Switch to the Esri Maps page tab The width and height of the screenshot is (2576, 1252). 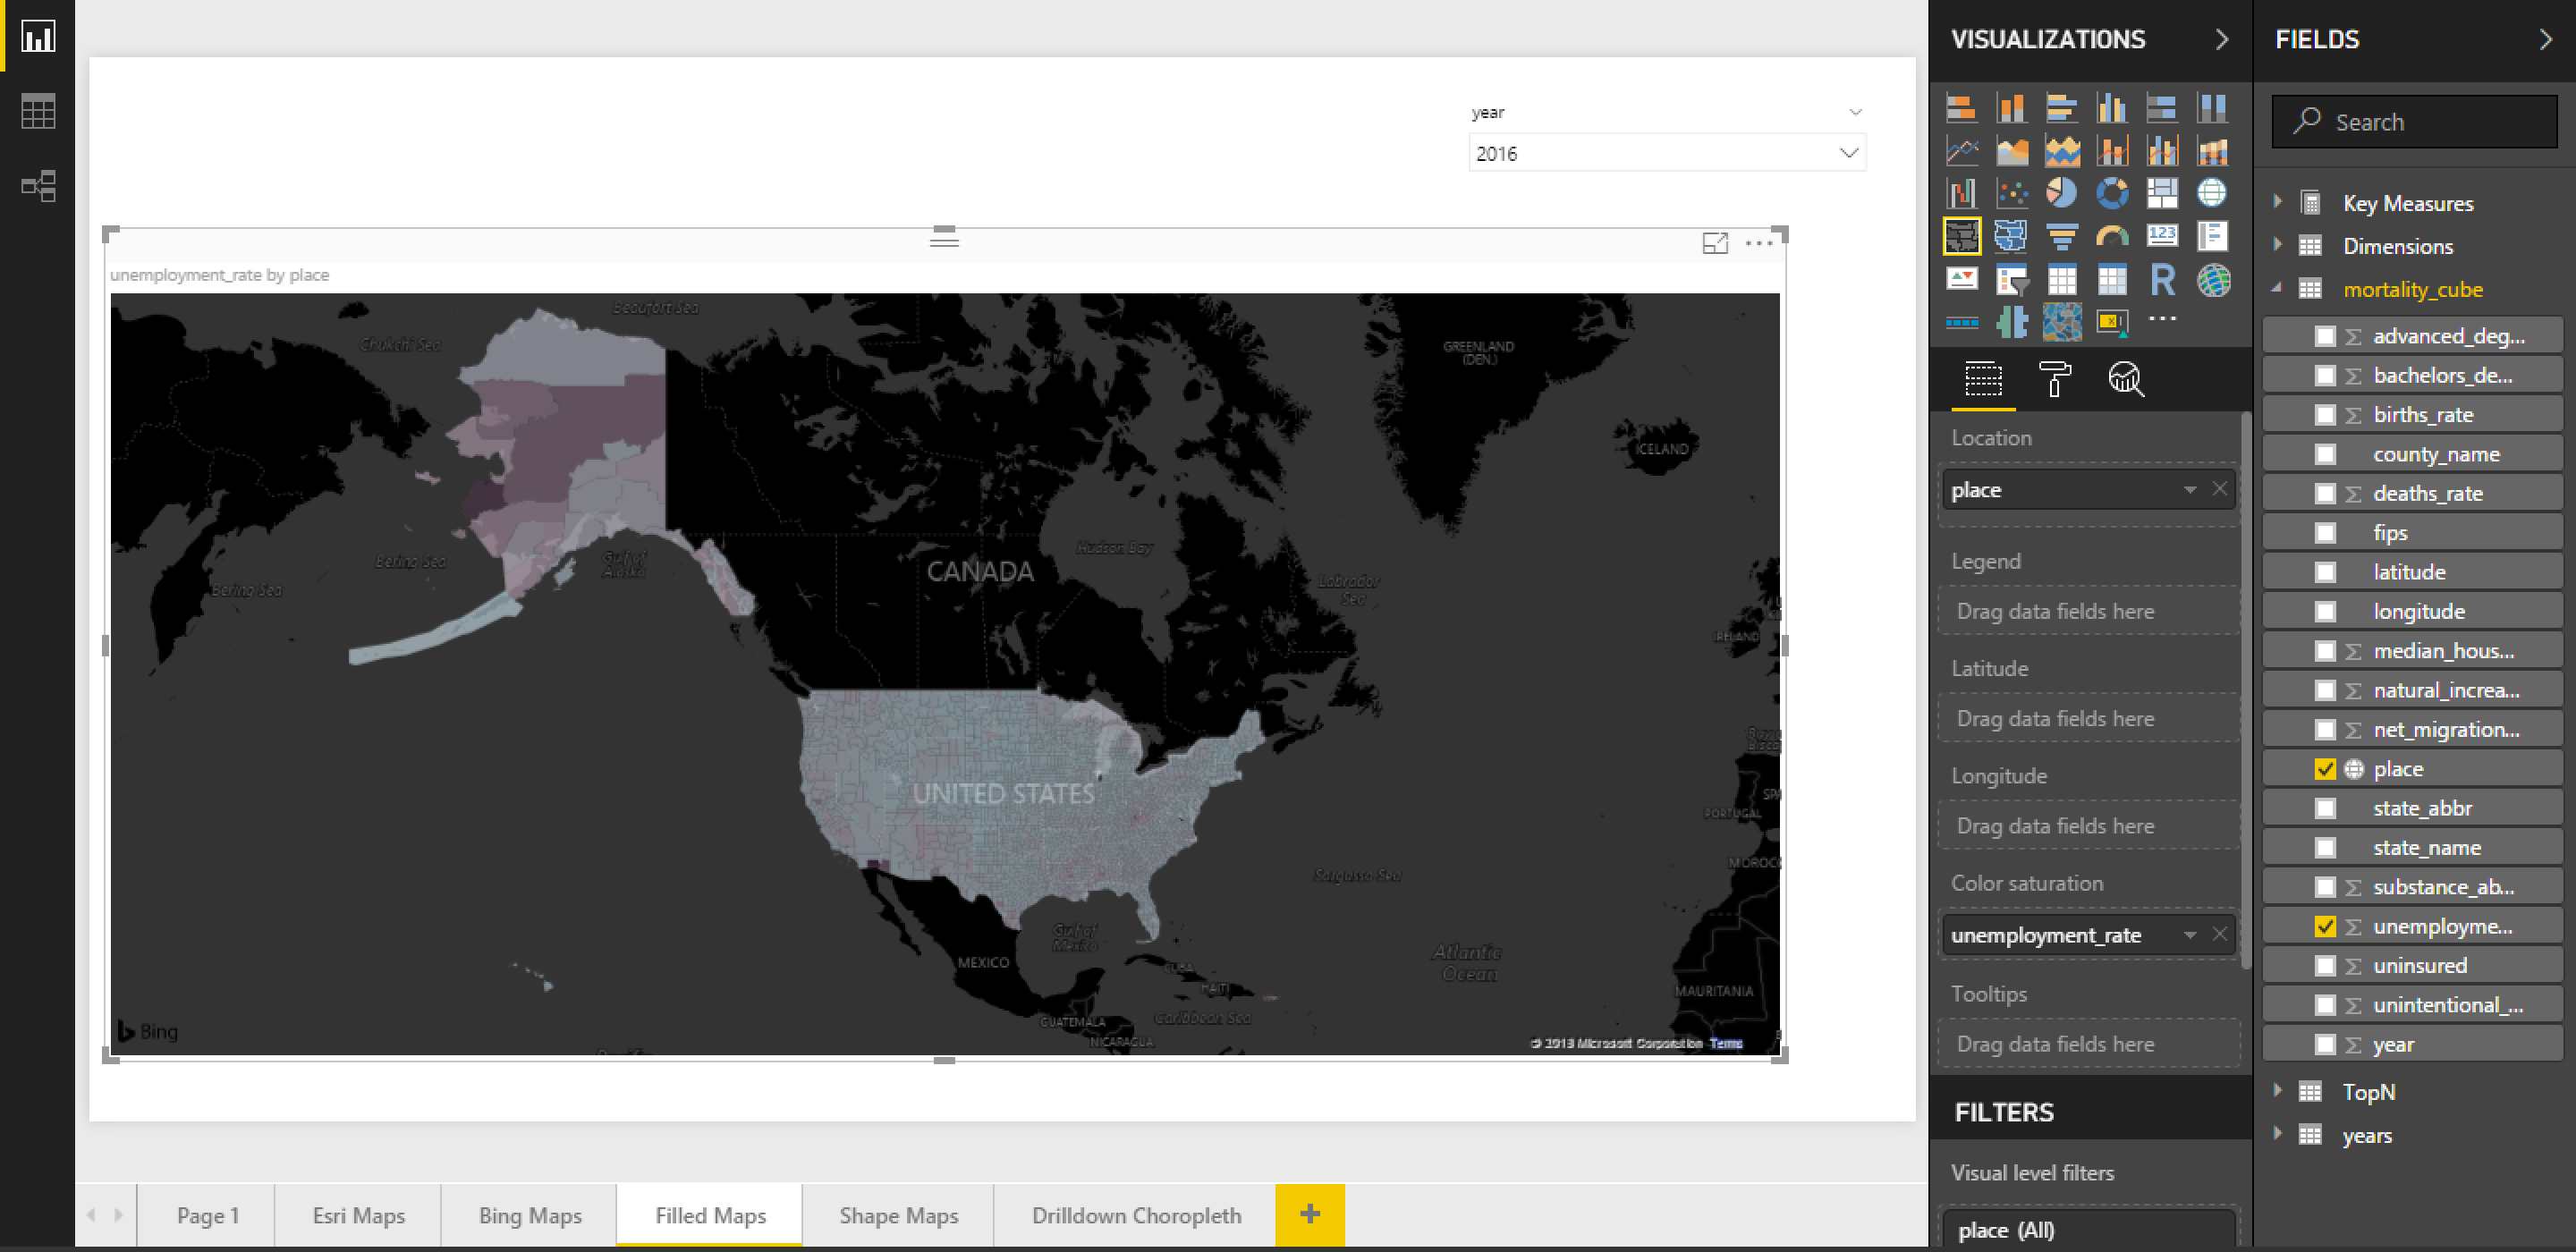[x=358, y=1215]
